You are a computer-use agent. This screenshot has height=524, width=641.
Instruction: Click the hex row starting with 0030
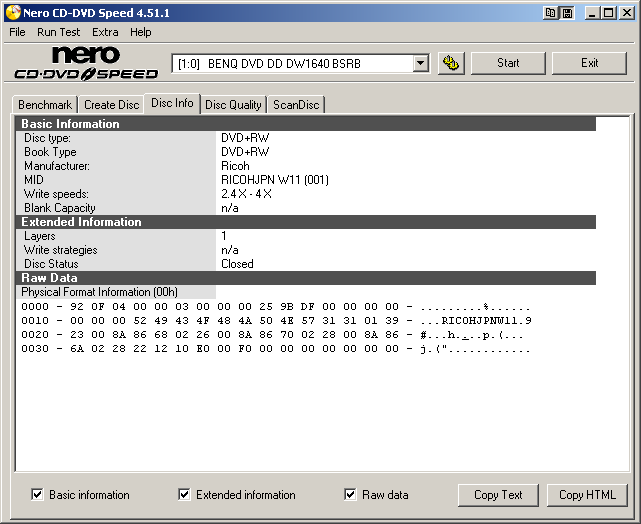[x=276, y=349]
